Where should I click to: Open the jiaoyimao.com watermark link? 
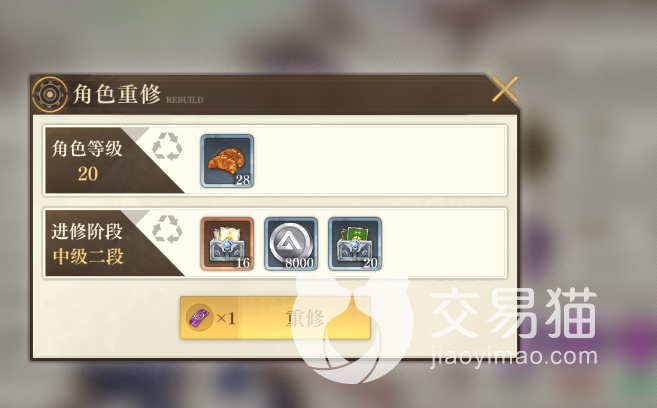(514, 356)
